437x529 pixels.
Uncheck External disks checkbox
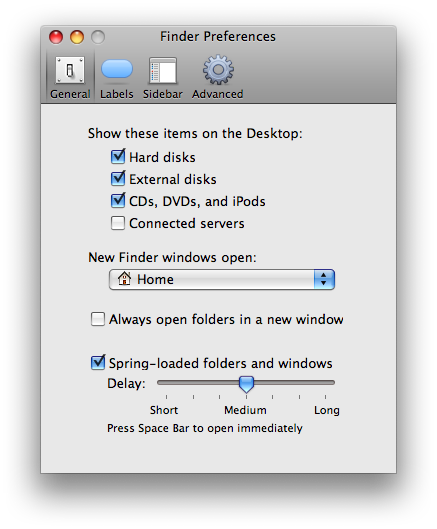118,179
